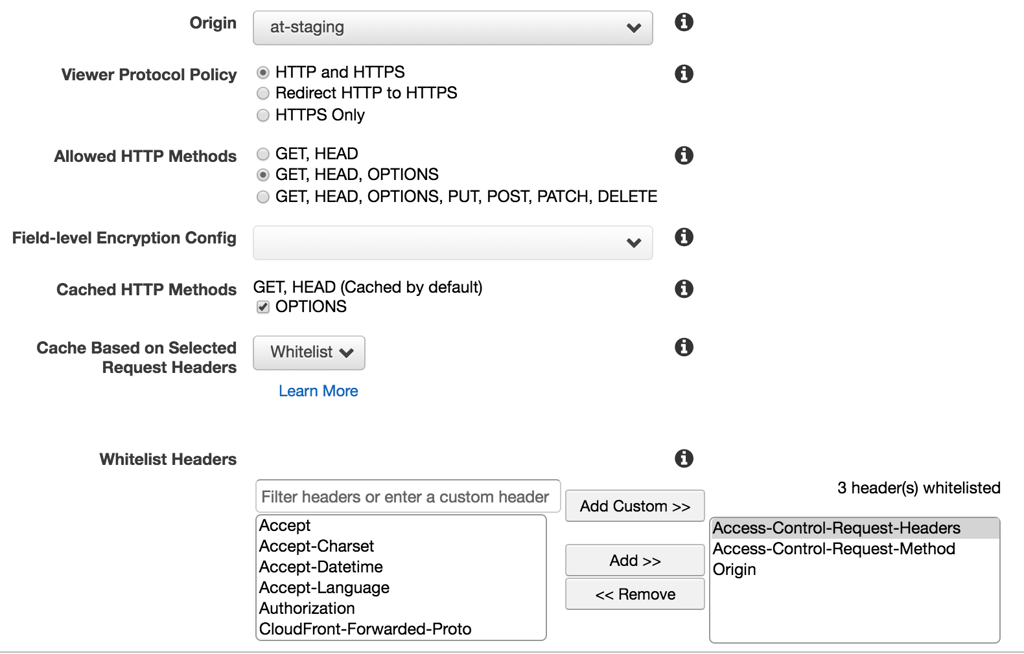View help for Allowed HTTP Methods
The width and height of the screenshot is (1024, 654).
click(684, 155)
